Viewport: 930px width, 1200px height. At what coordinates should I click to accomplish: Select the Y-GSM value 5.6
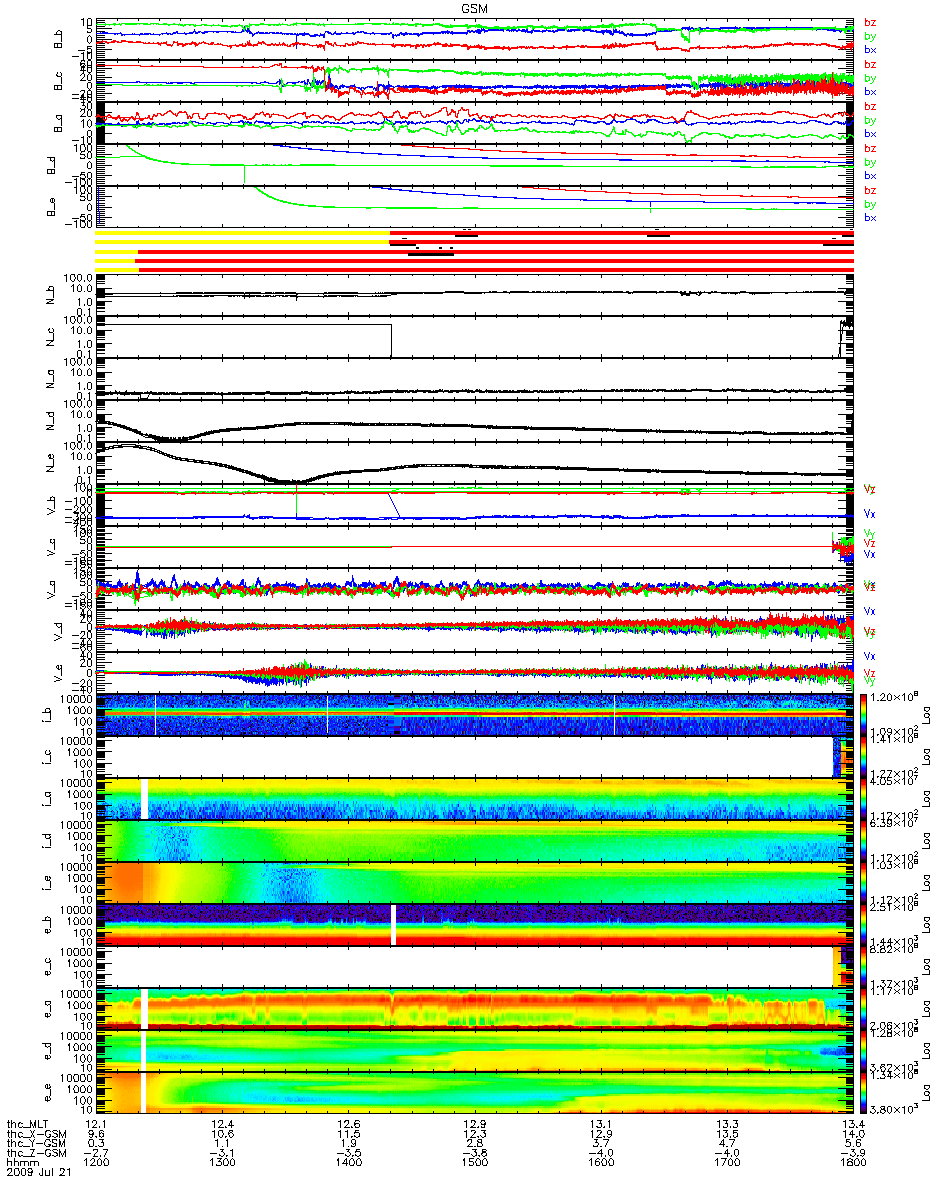851,1145
